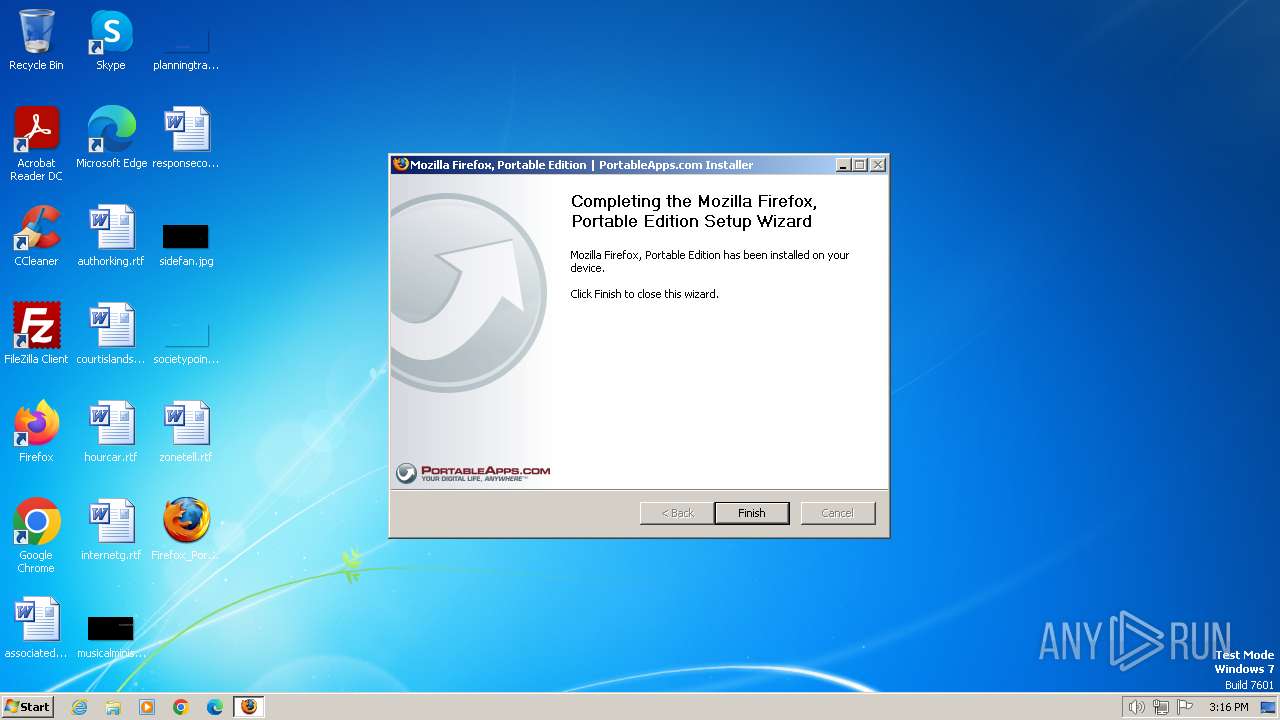
Task: Click the greyed-out Cancel button in installer
Action: pos(837,513)
